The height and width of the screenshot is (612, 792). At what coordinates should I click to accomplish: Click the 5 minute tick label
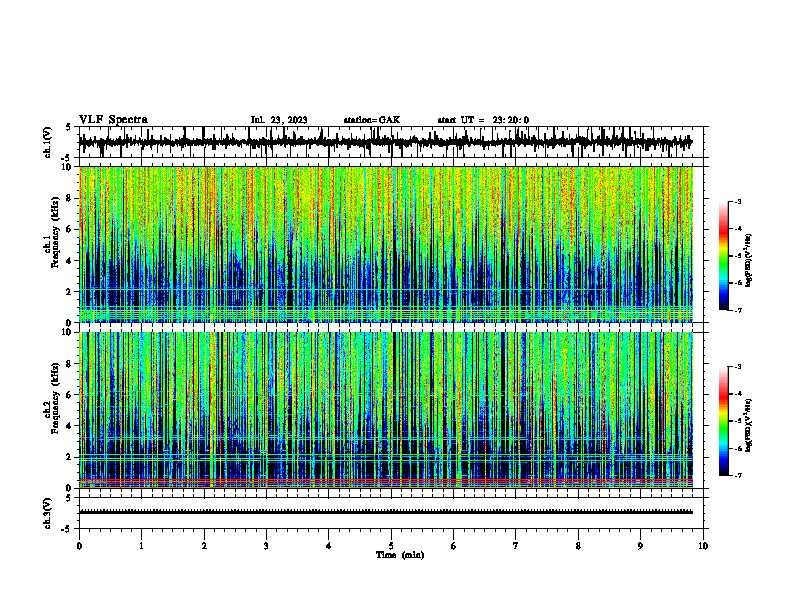(x=391, y=546)
